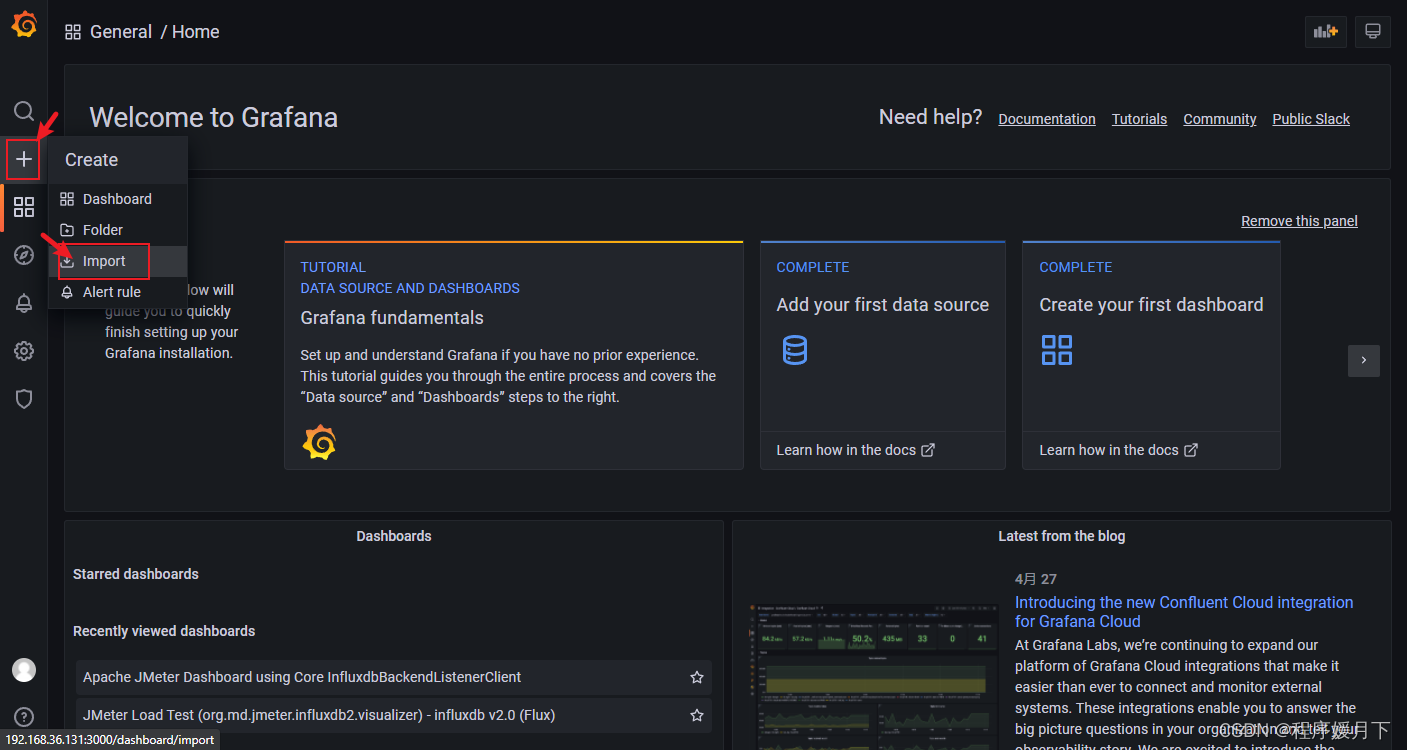Open the search magnifier in sidebar

(x=24, y=111)
